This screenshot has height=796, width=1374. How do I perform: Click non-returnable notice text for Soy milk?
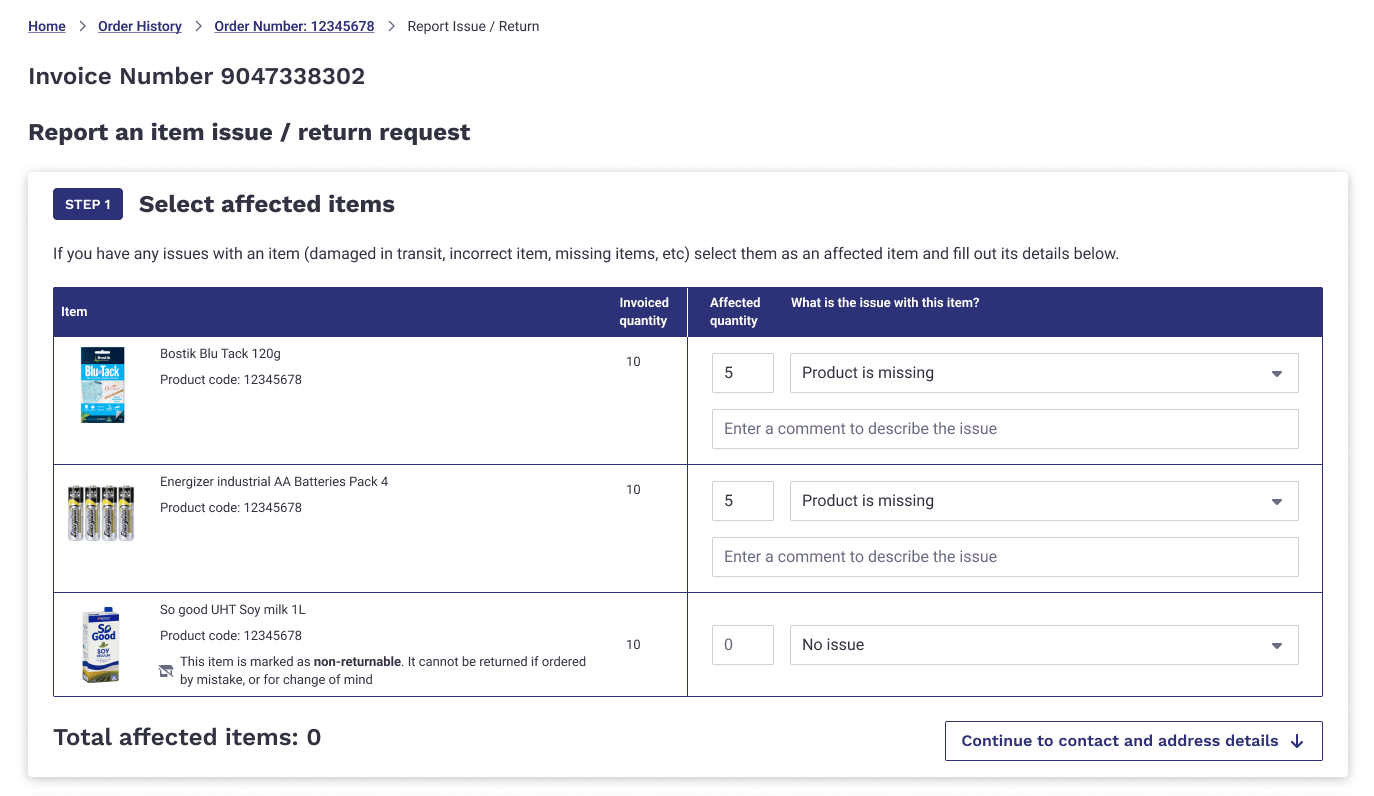pos(383,671)
